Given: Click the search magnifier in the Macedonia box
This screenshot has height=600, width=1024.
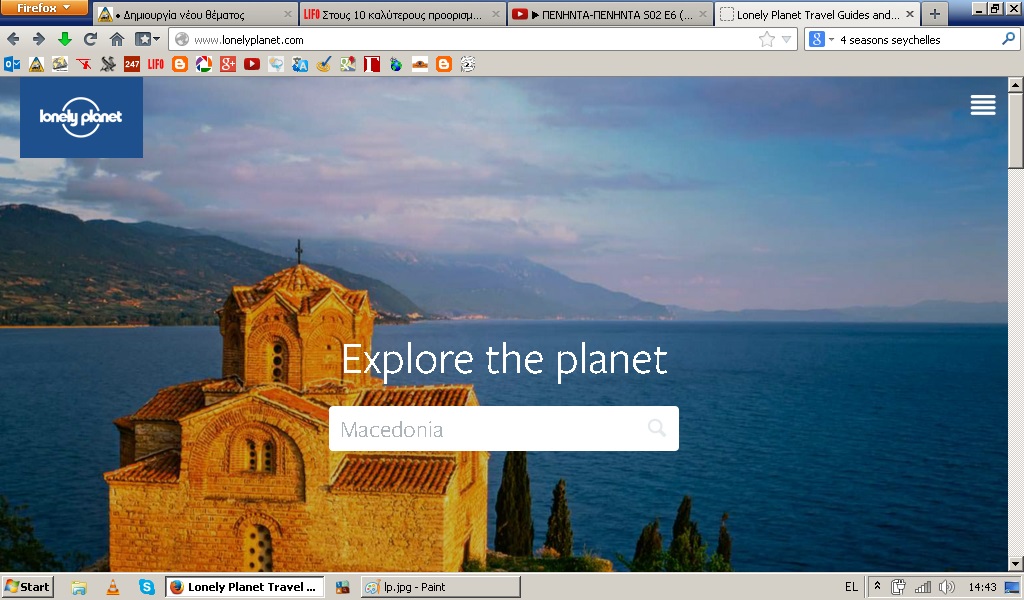Looking at the screenshot, I should (x=657, y=428).
